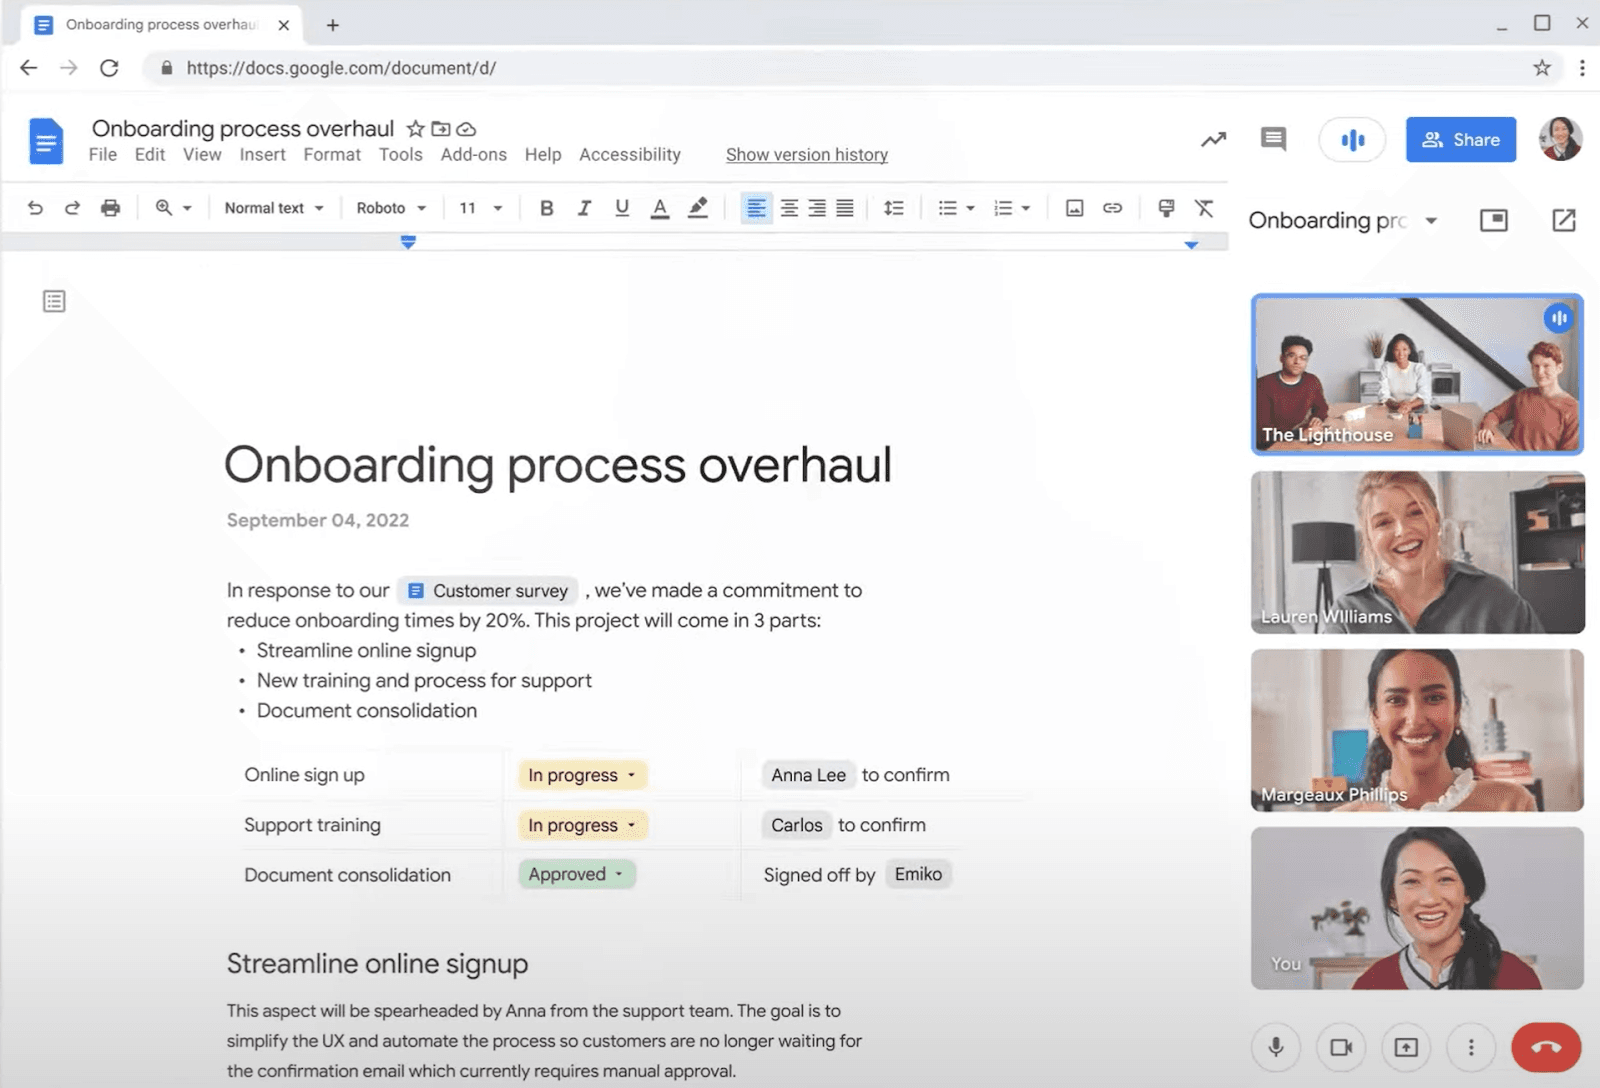The image size is (1600, 1088).
Task: Open comment history icon
Action: point(1273,139)
